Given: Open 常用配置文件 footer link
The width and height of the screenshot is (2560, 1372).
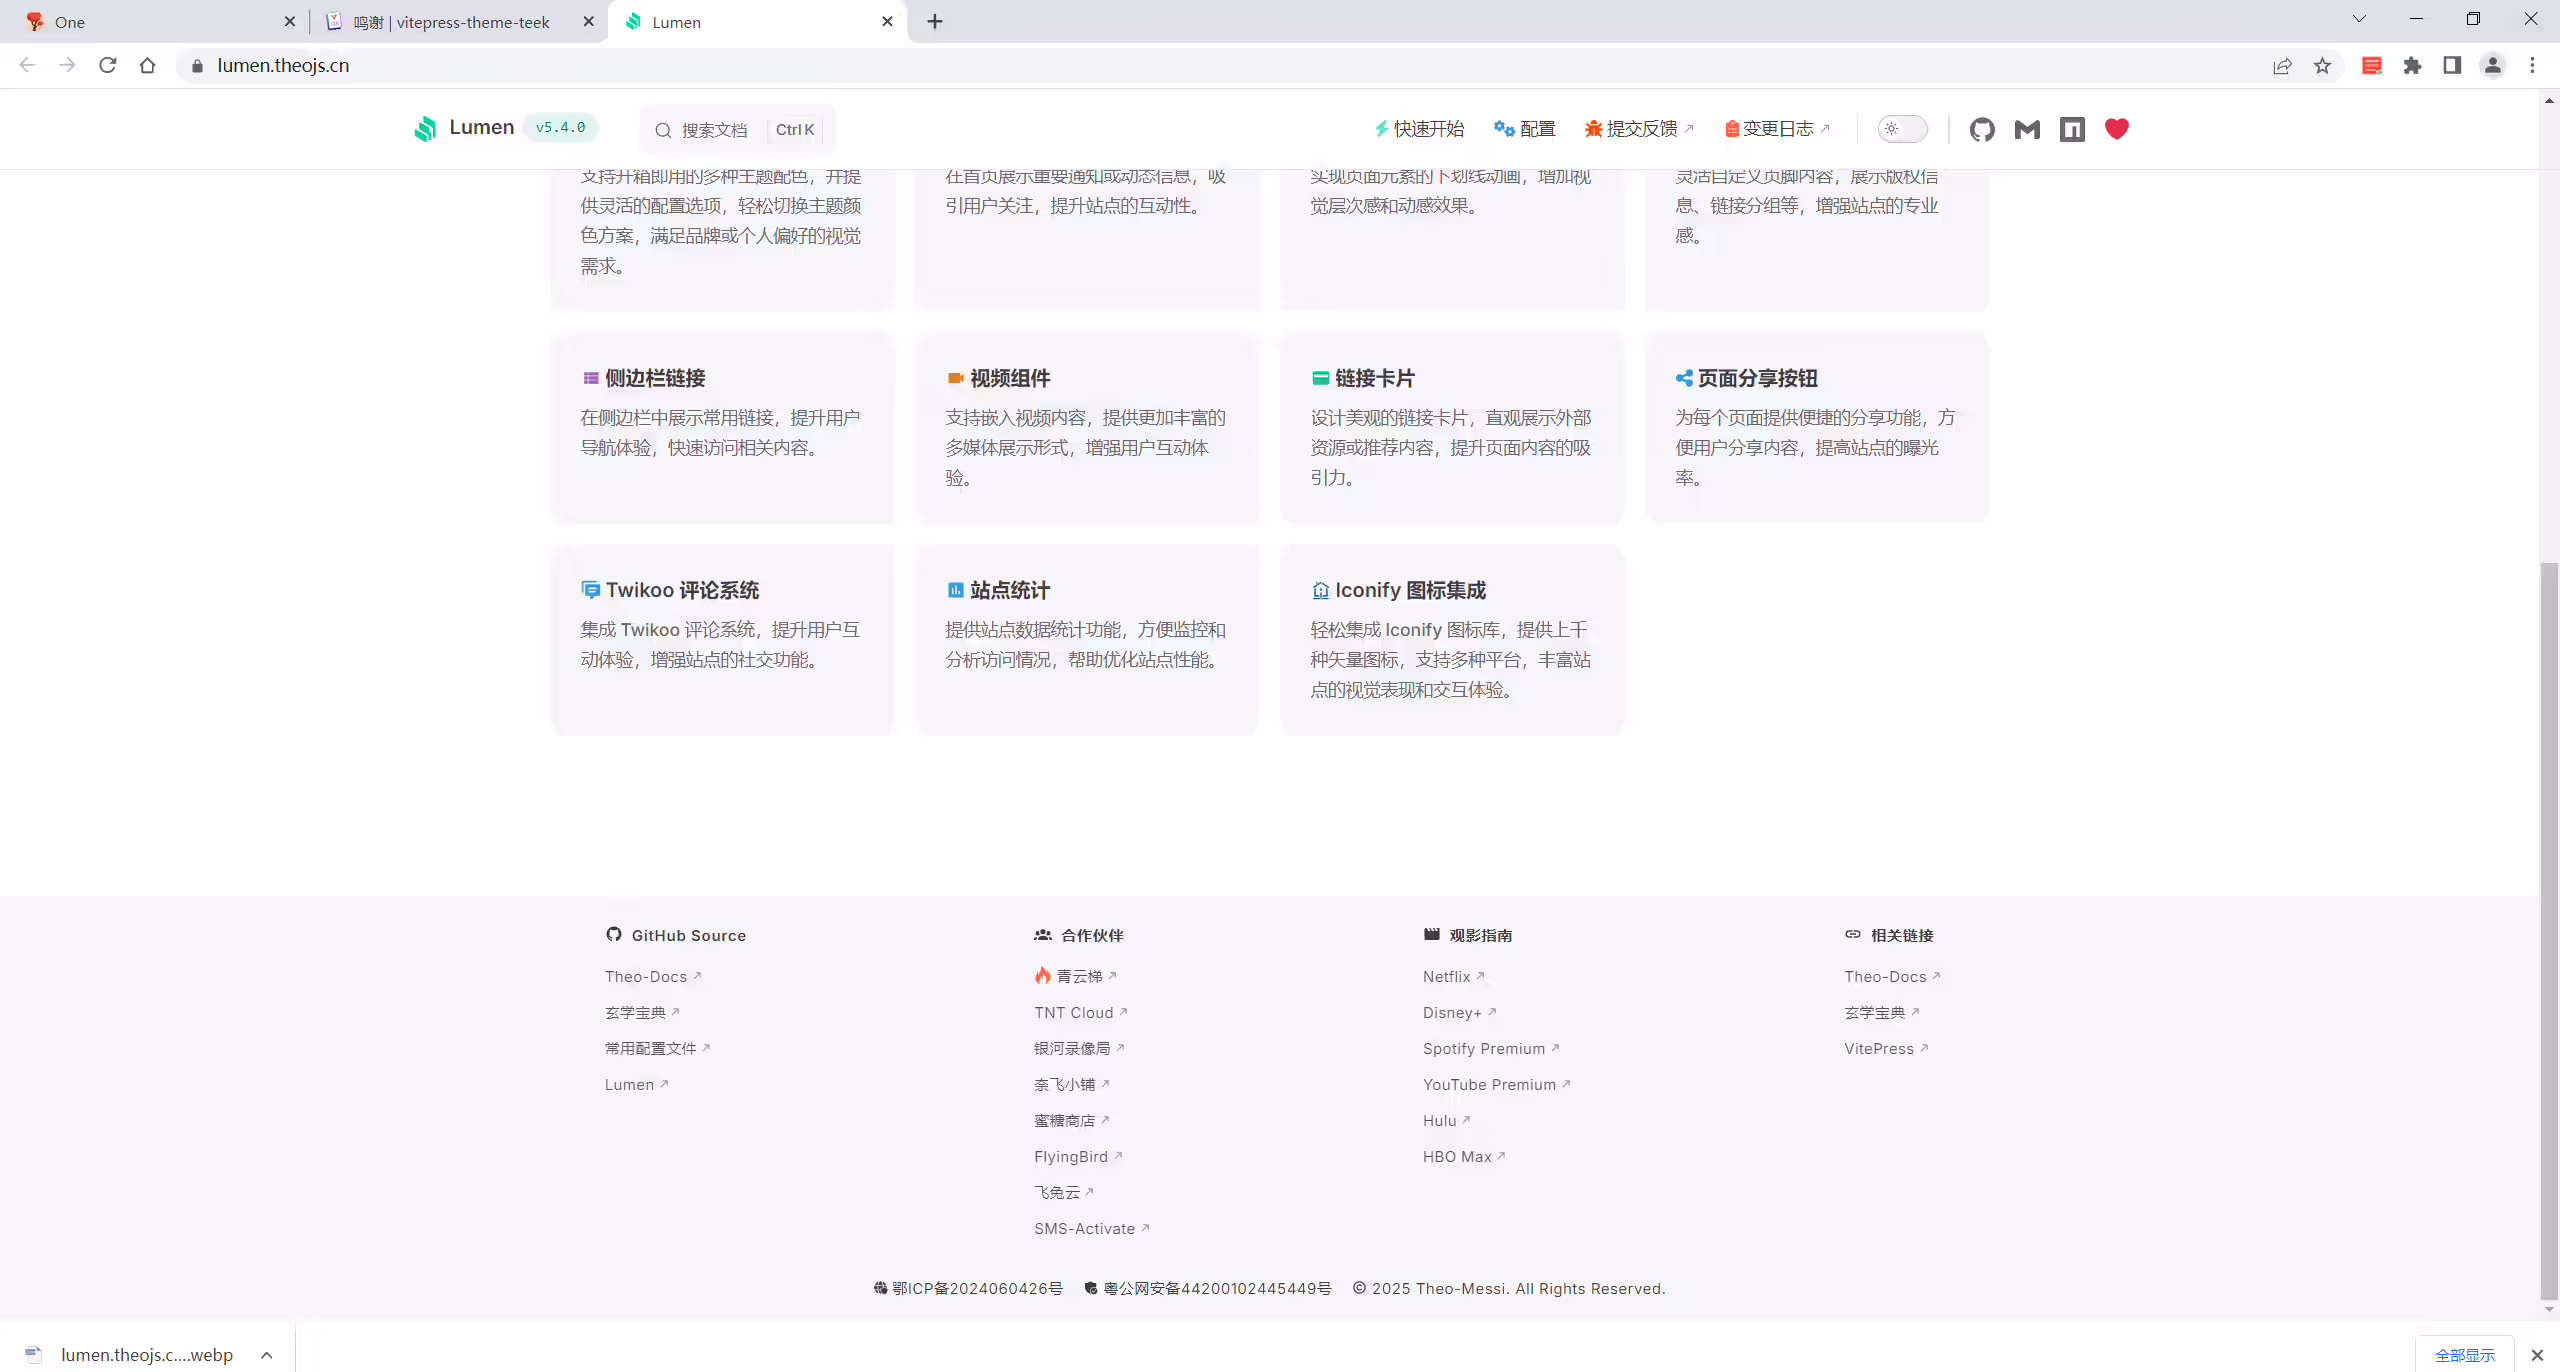Looking at the screenshot, I should (657, 1049).
